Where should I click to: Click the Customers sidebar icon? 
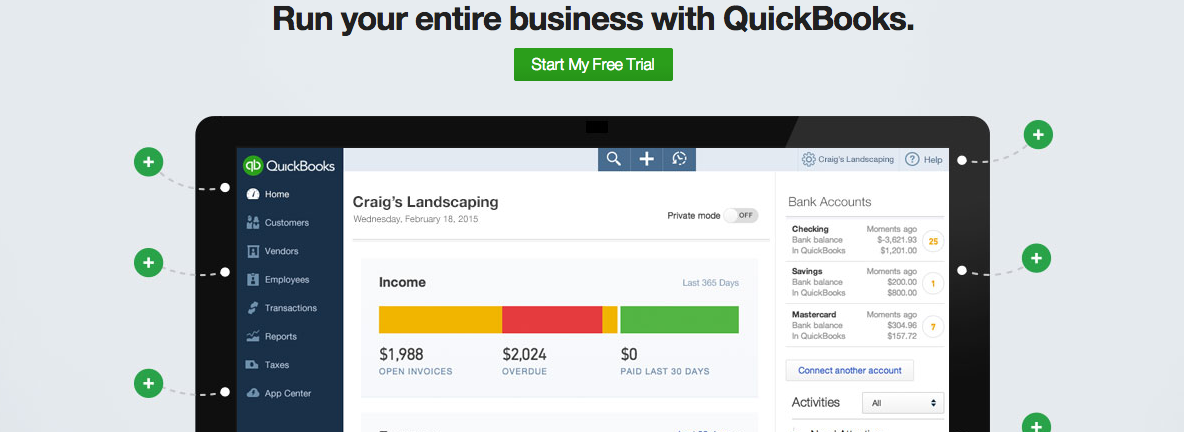253,223
